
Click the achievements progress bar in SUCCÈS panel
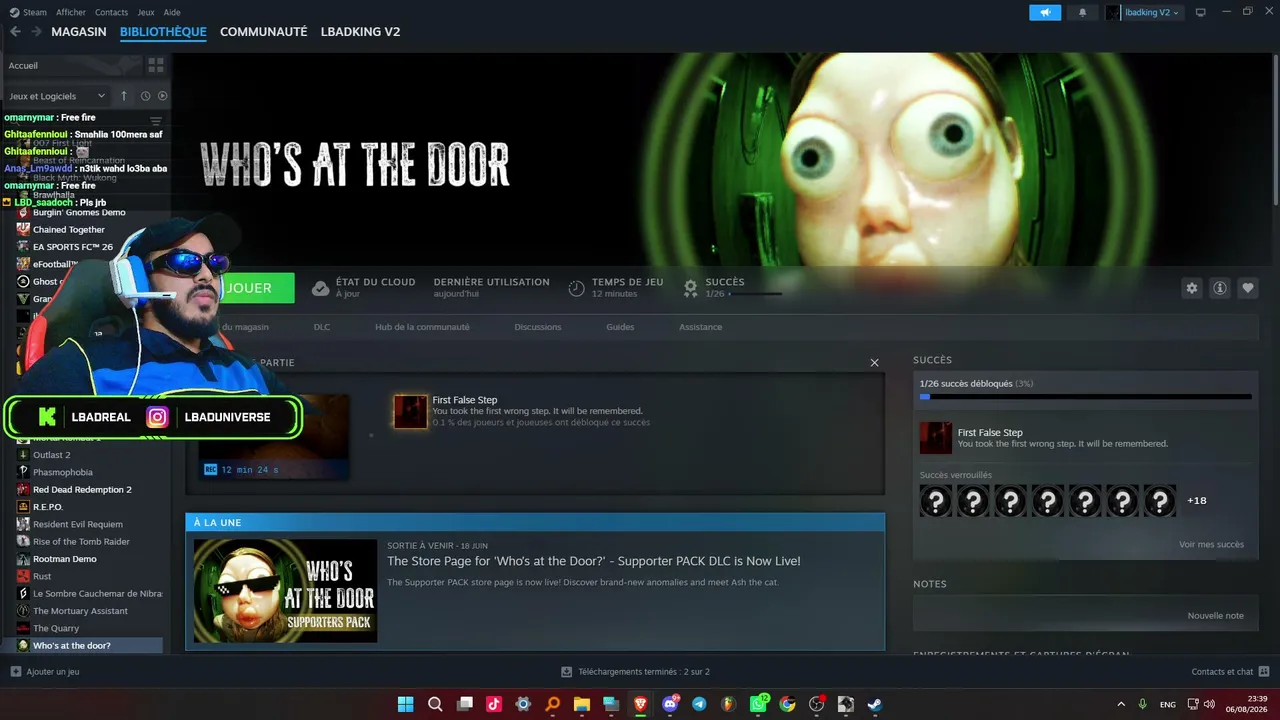click(1085, 397)
